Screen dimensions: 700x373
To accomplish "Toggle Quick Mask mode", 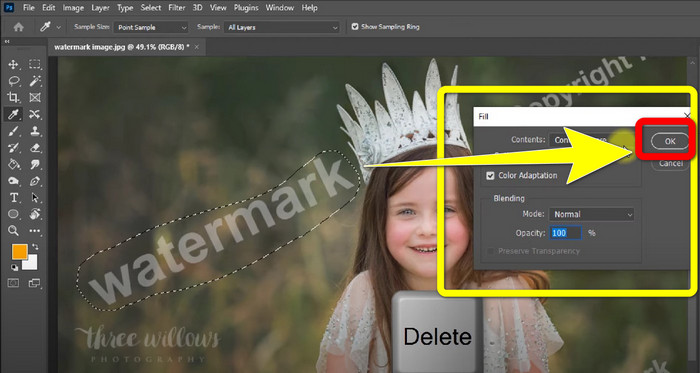I will pyautogui.click(x=13, y=283).
